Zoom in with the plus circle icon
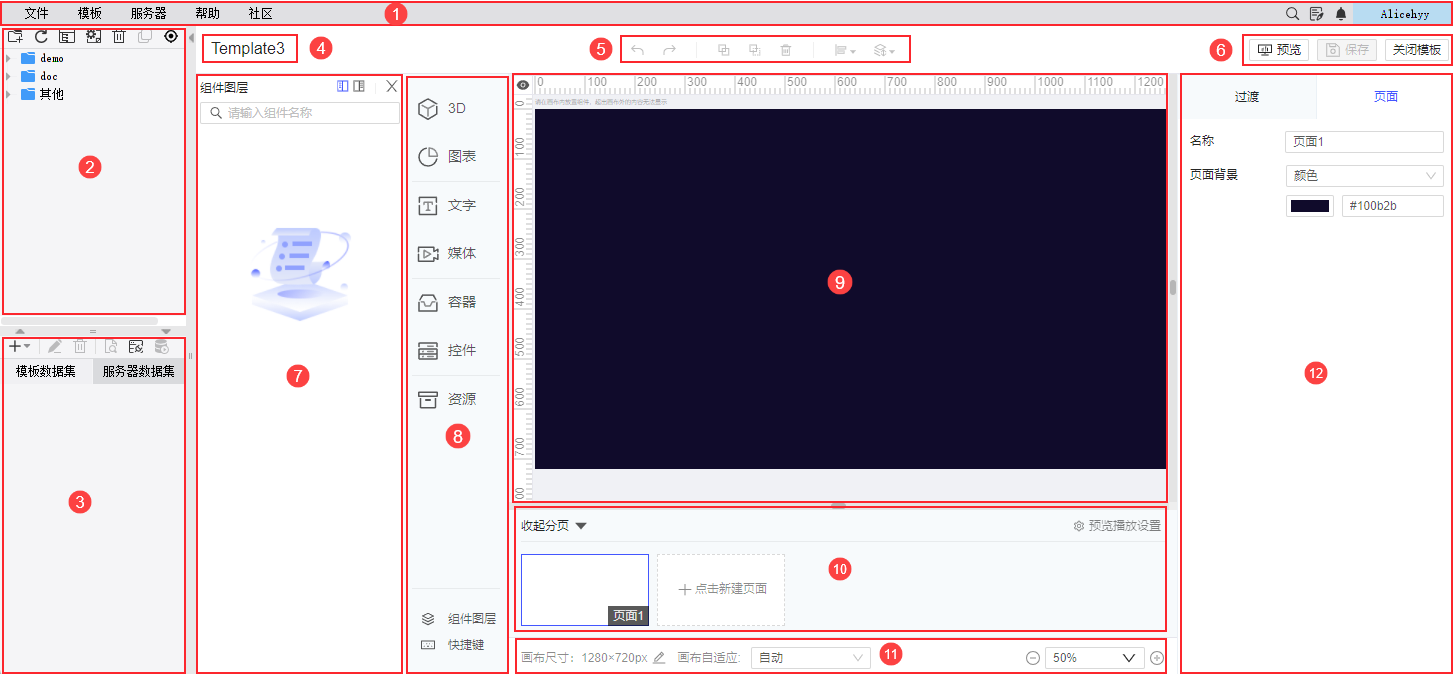The height and width of the screenshot is (674, 1453). 1157,658
